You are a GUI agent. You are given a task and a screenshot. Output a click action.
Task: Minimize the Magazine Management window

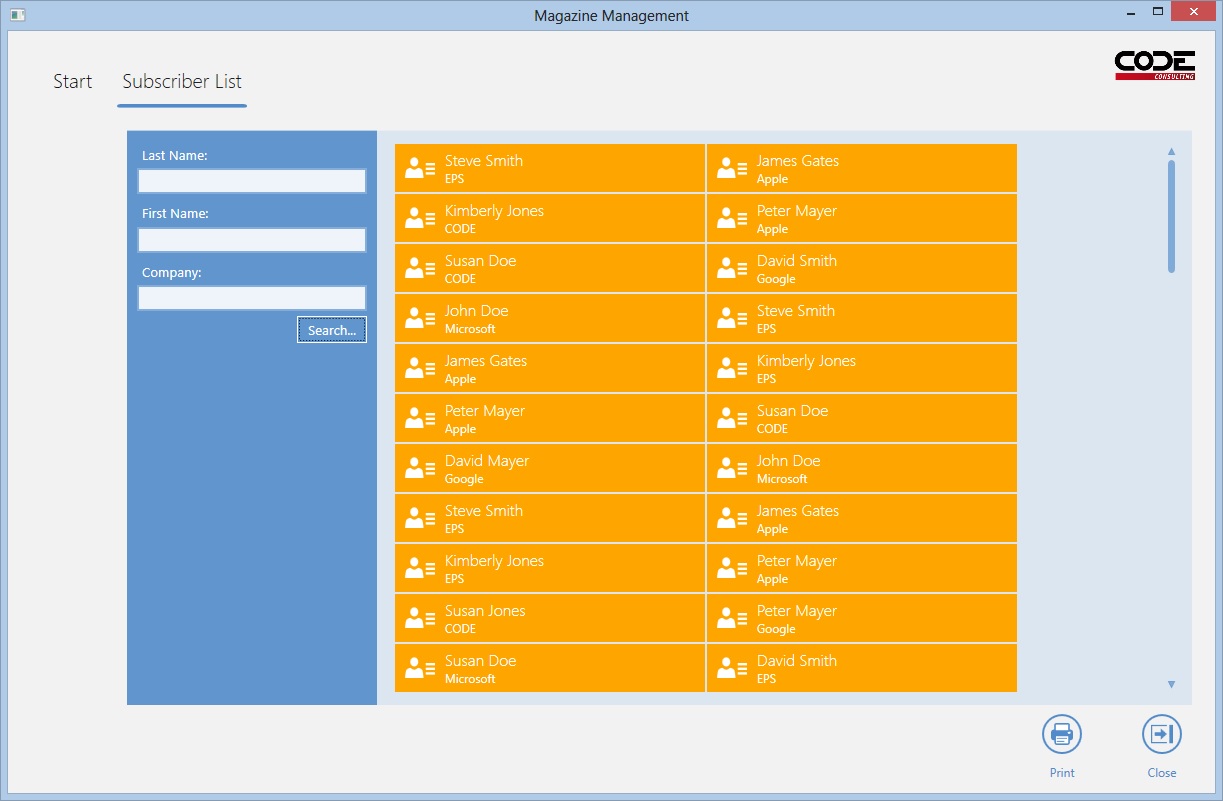click(1131, 13)
